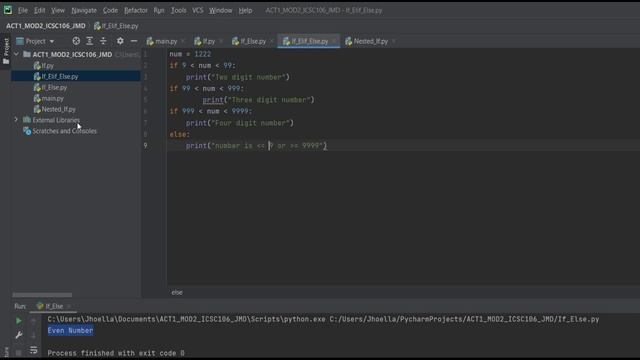
Task: Open the Run menu
Action: 159,10
